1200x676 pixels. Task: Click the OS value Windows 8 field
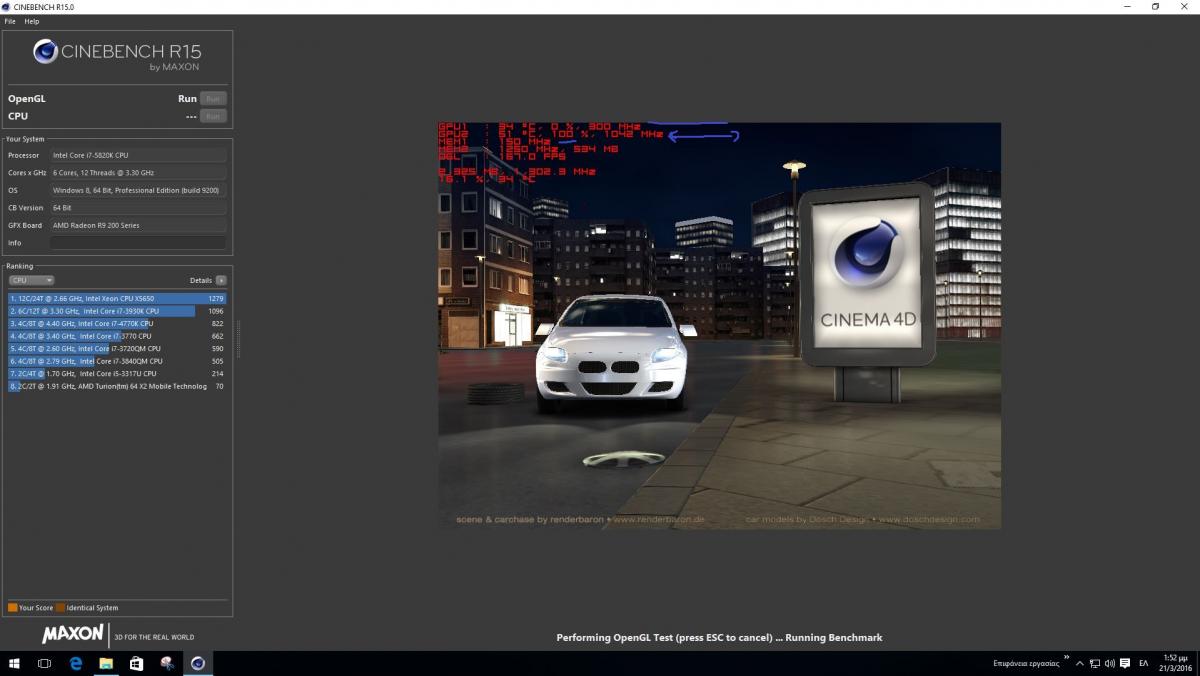click(x=138, y=190)
